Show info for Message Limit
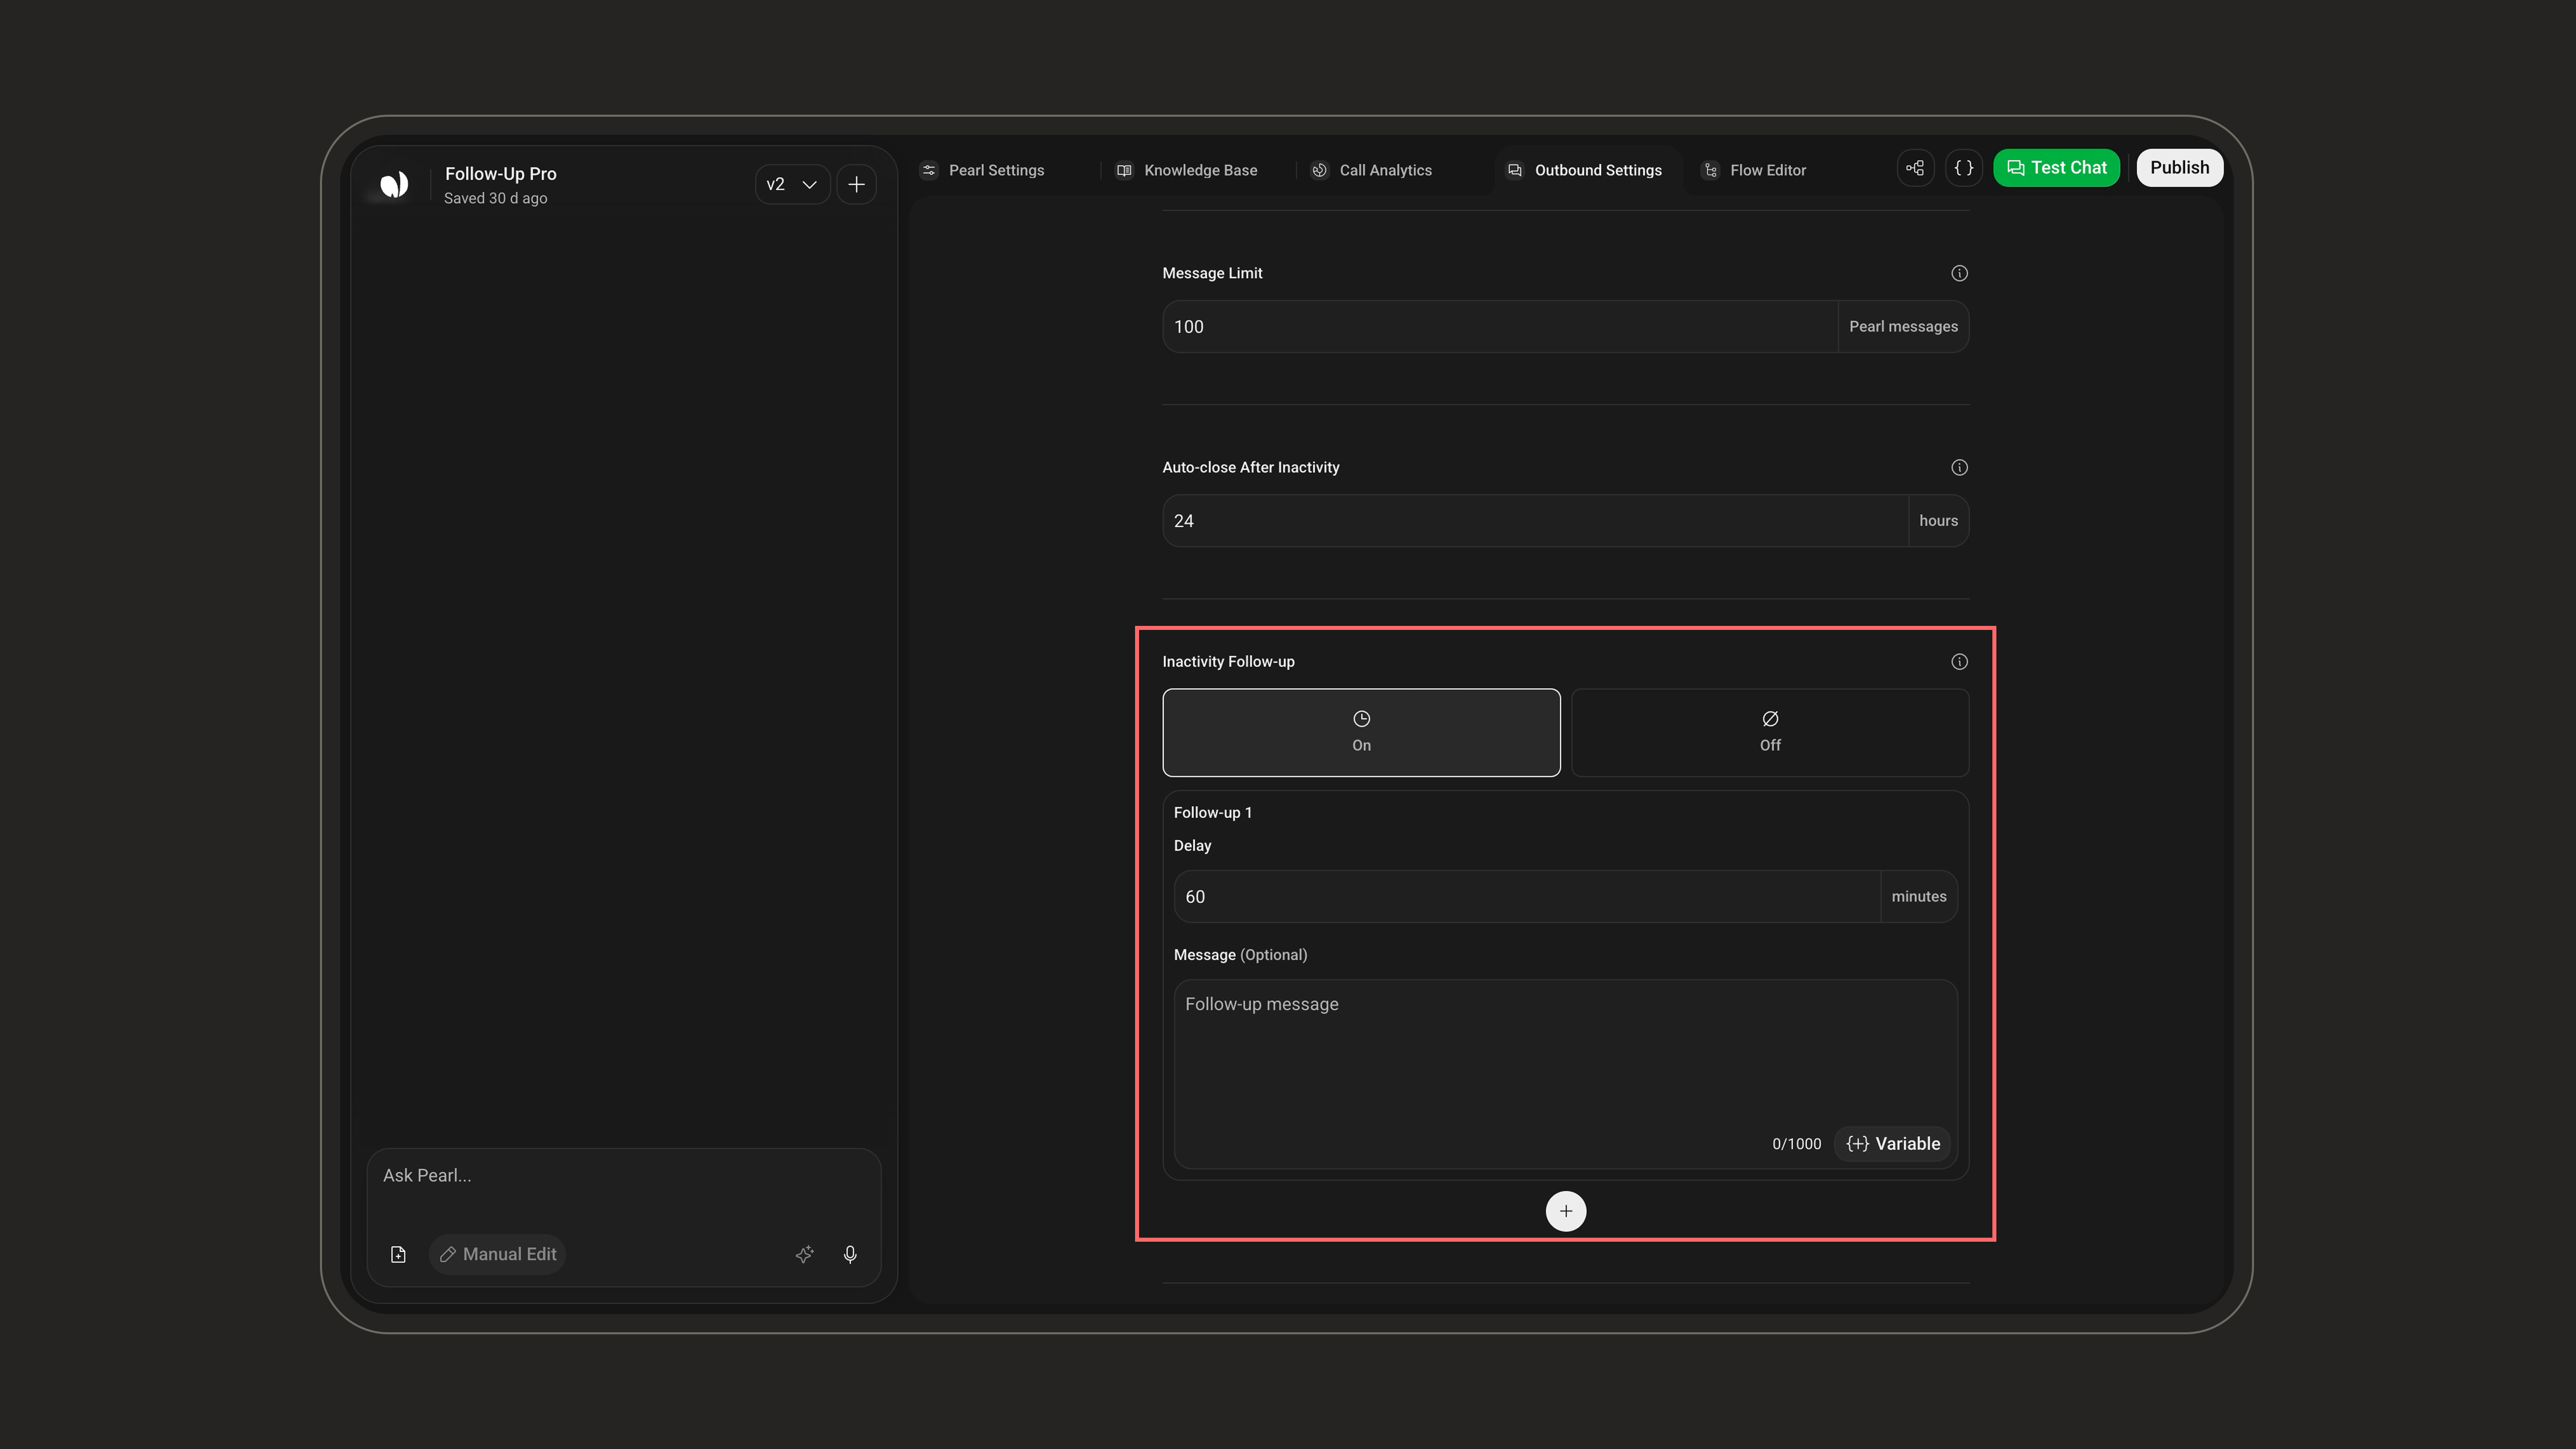The height and width of the screenshot is (1449, 2576). tap(1959, 273)
